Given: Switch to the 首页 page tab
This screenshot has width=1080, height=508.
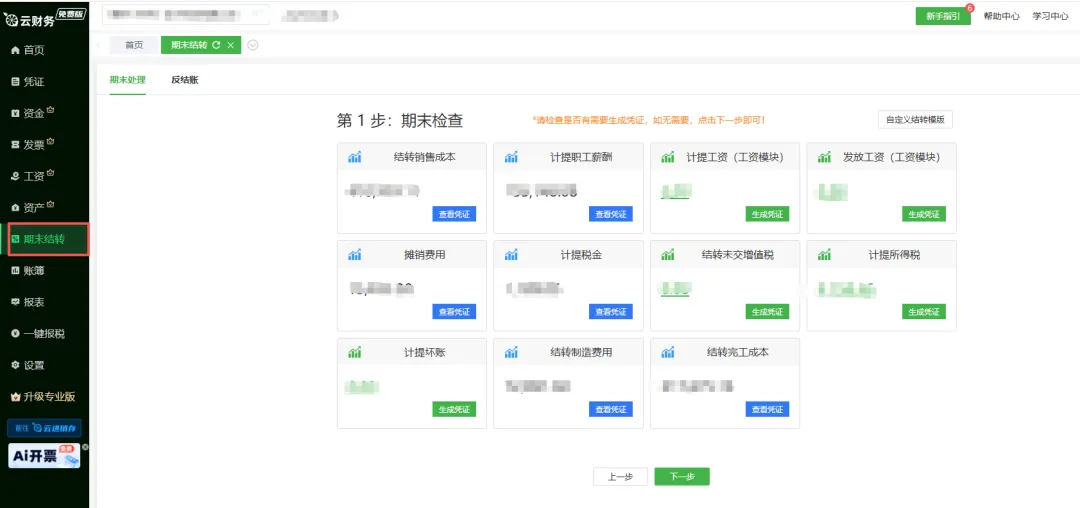Looking at the screenshot, I should (134, 45).
